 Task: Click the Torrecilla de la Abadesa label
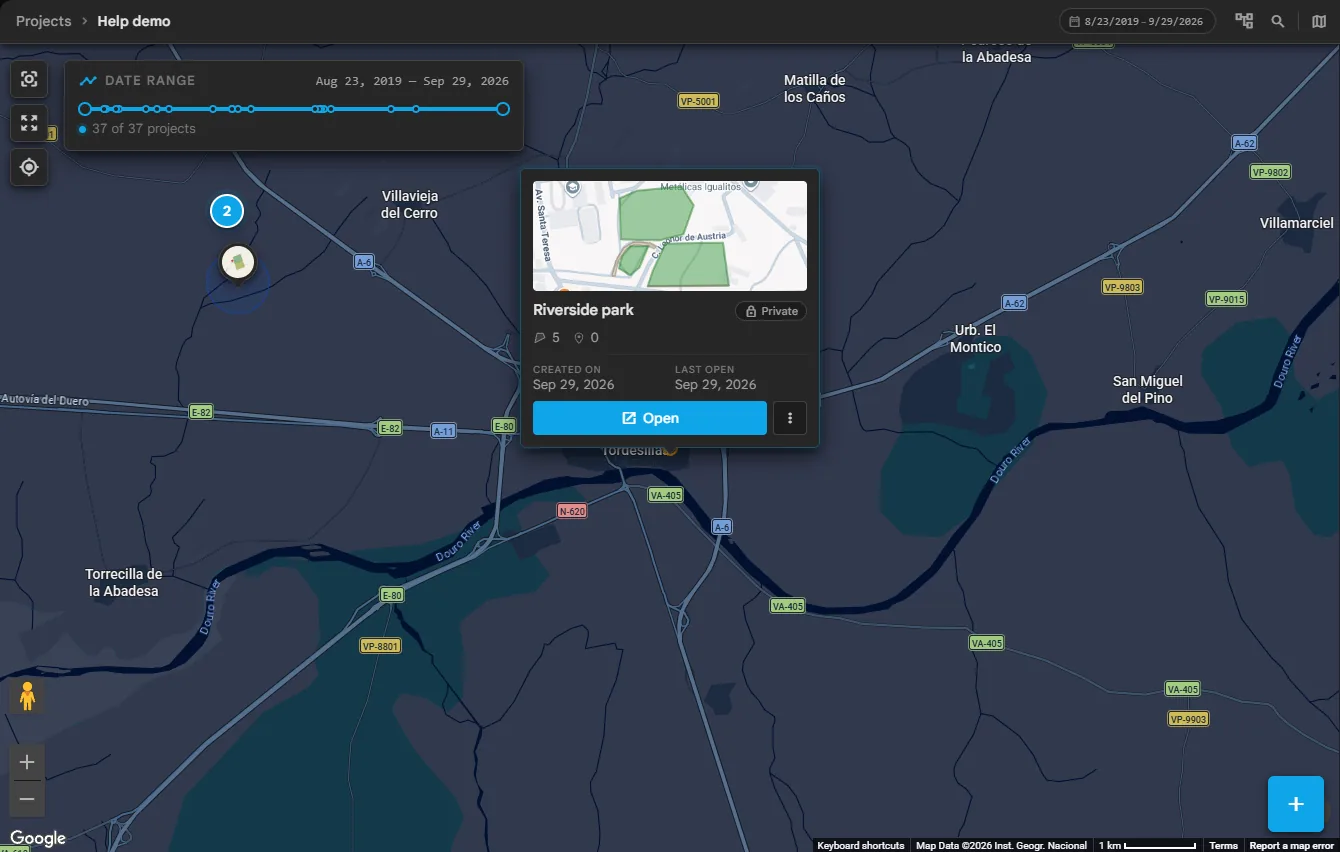click(123, 583)
